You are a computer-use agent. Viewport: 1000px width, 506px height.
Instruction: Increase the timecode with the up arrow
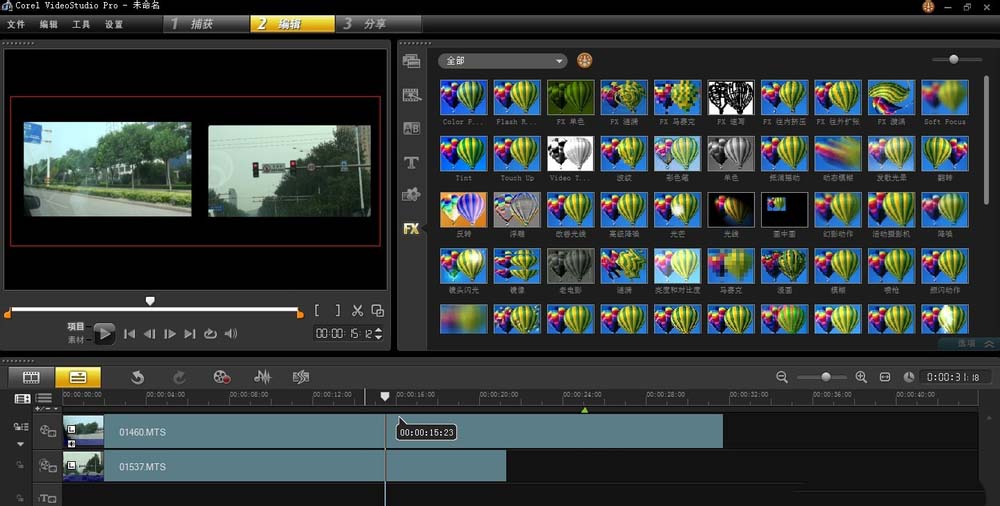[379, 330]
